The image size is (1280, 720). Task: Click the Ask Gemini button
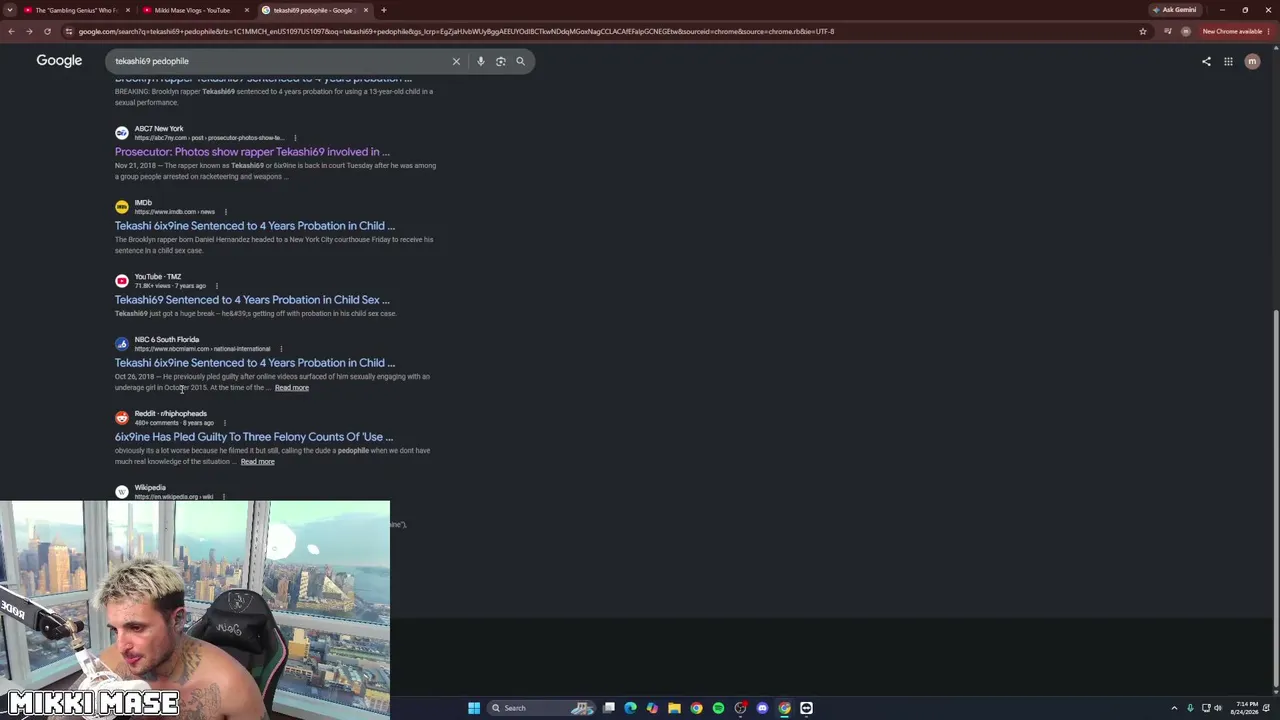[x=1175, y=10]
